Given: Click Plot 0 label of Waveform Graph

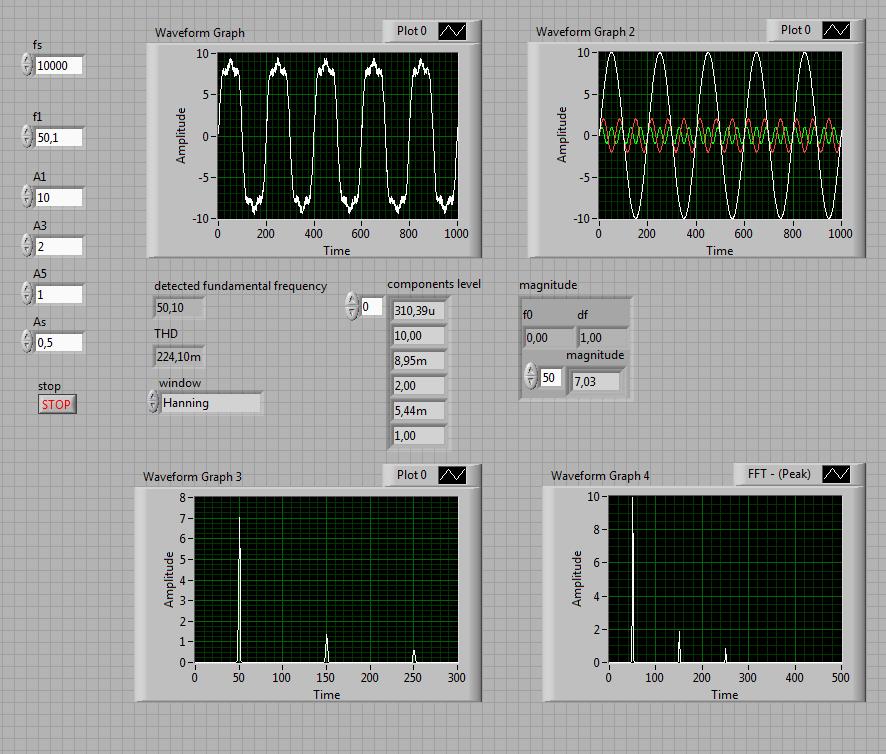Looking at the screenshot, I should coord(411,31).
